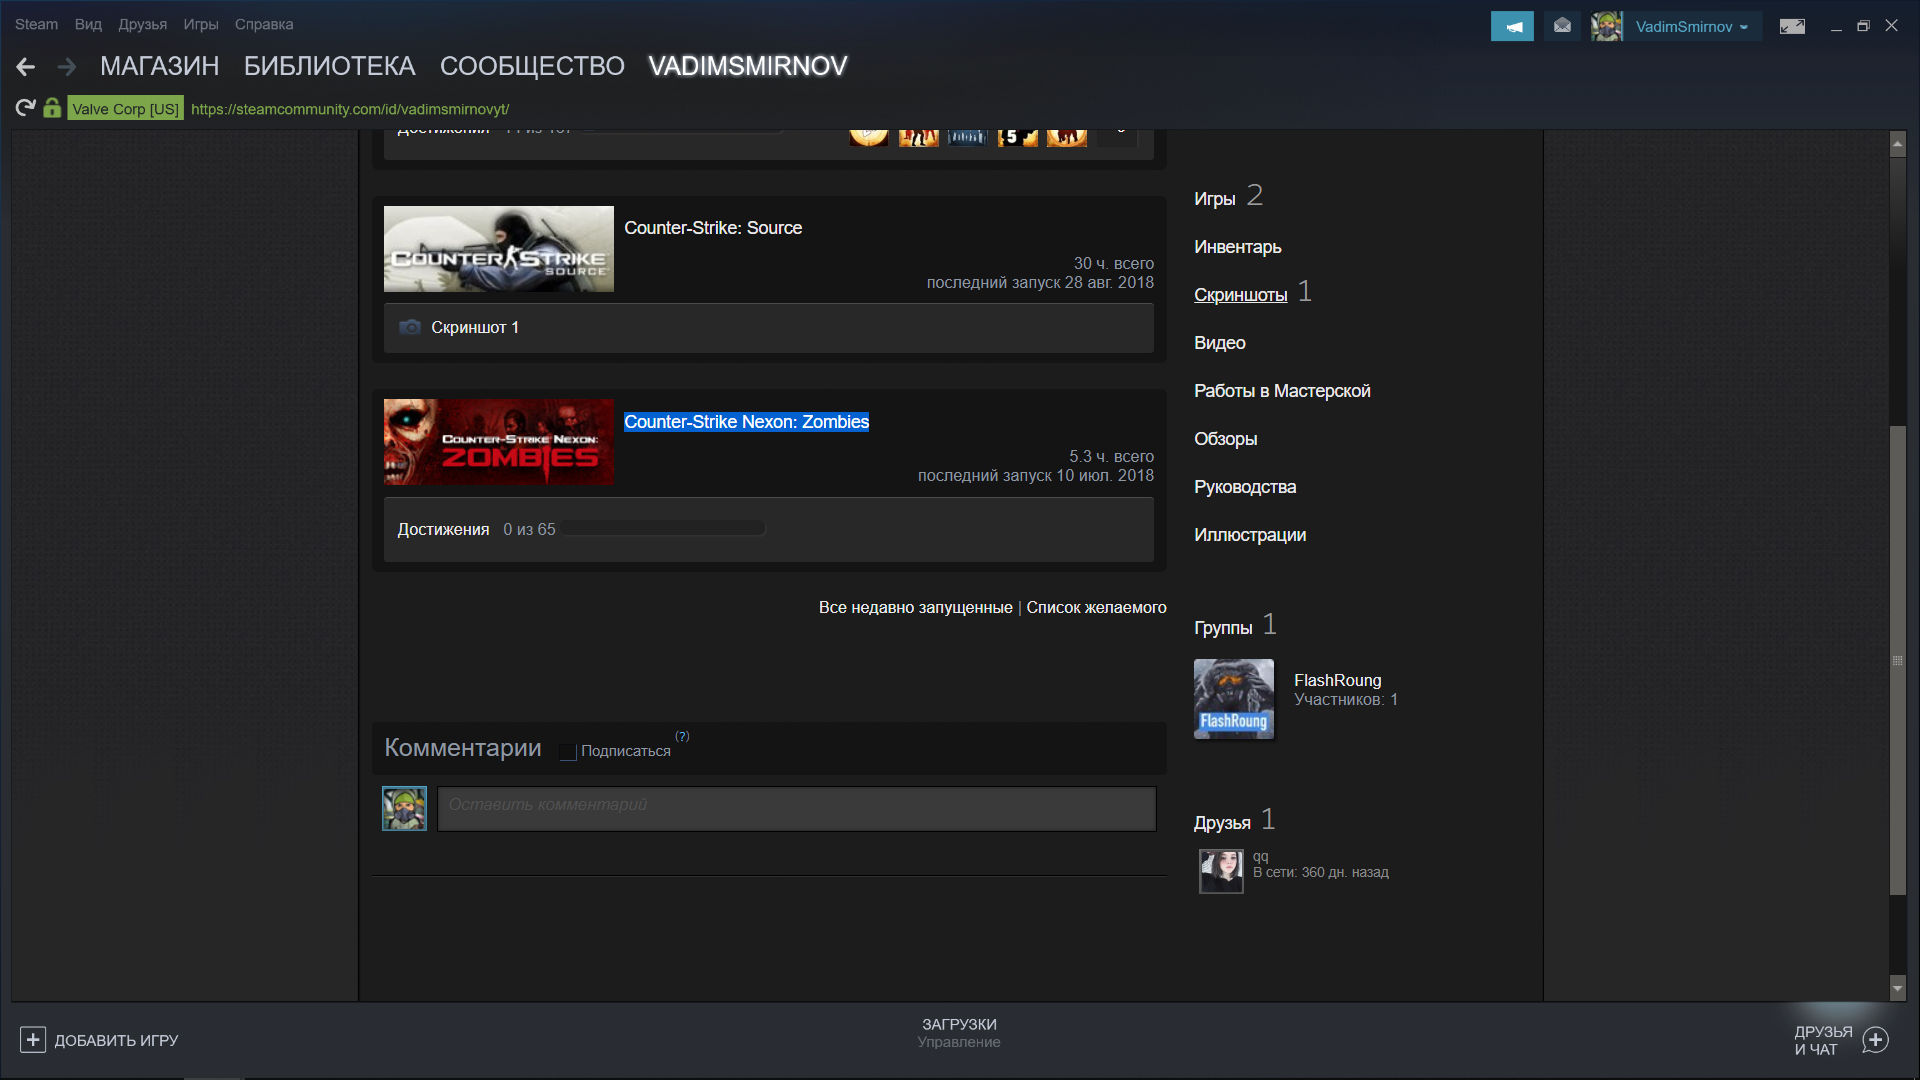Viewport: 1920px width, 1080px height.
Task: Click the achievement badge showing number 5
Action: (1017, 137)
